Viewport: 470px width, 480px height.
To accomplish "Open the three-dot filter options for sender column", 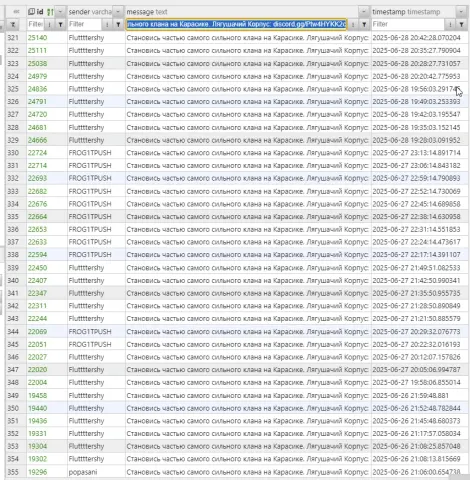I will pyautogui.click(x=107, y=24).
